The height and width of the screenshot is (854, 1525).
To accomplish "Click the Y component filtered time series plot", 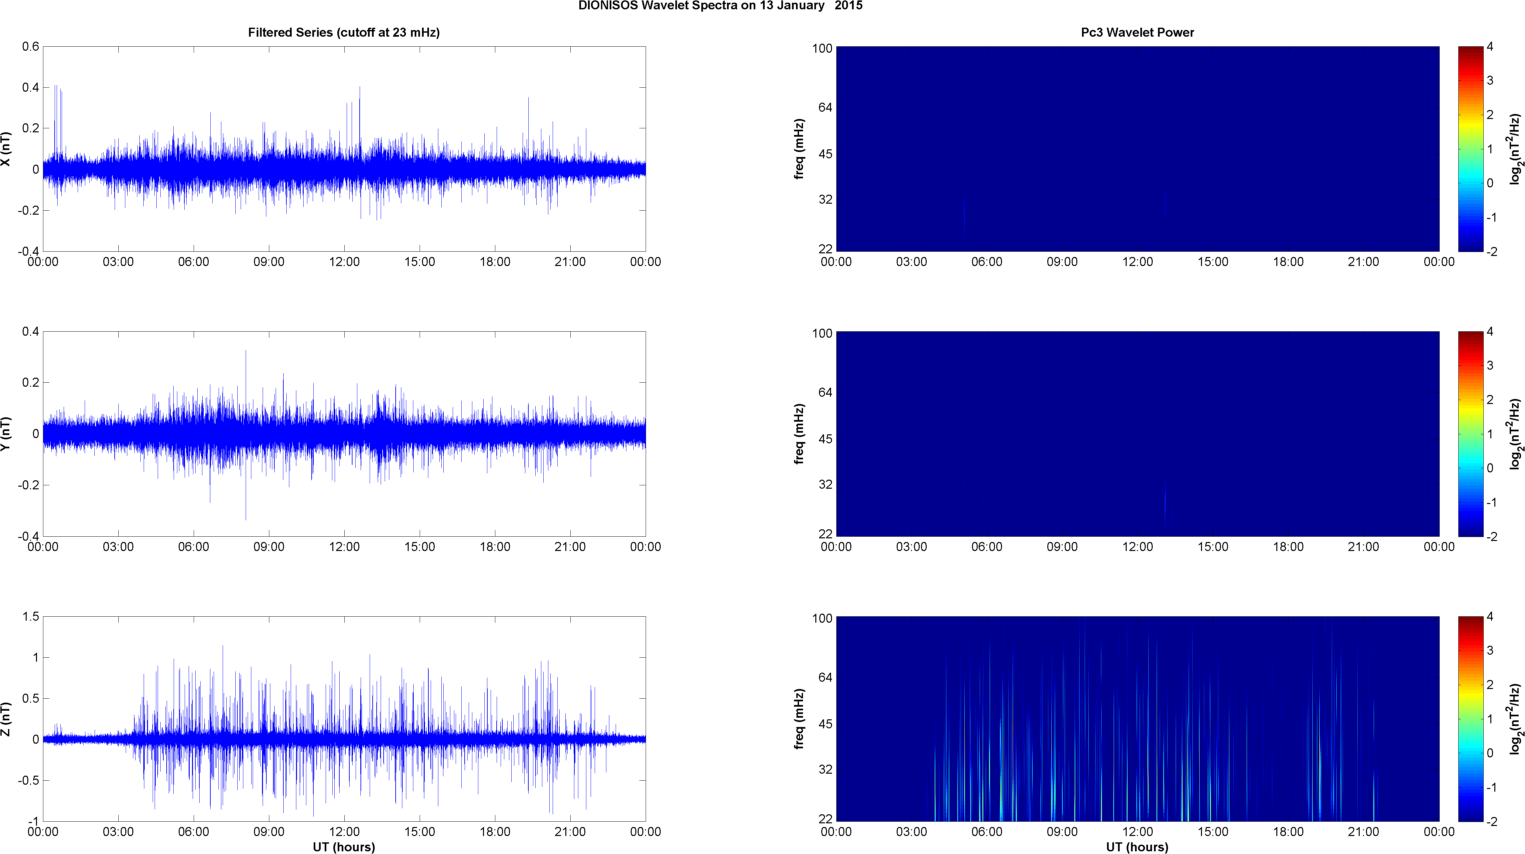I will coord(344,434).
